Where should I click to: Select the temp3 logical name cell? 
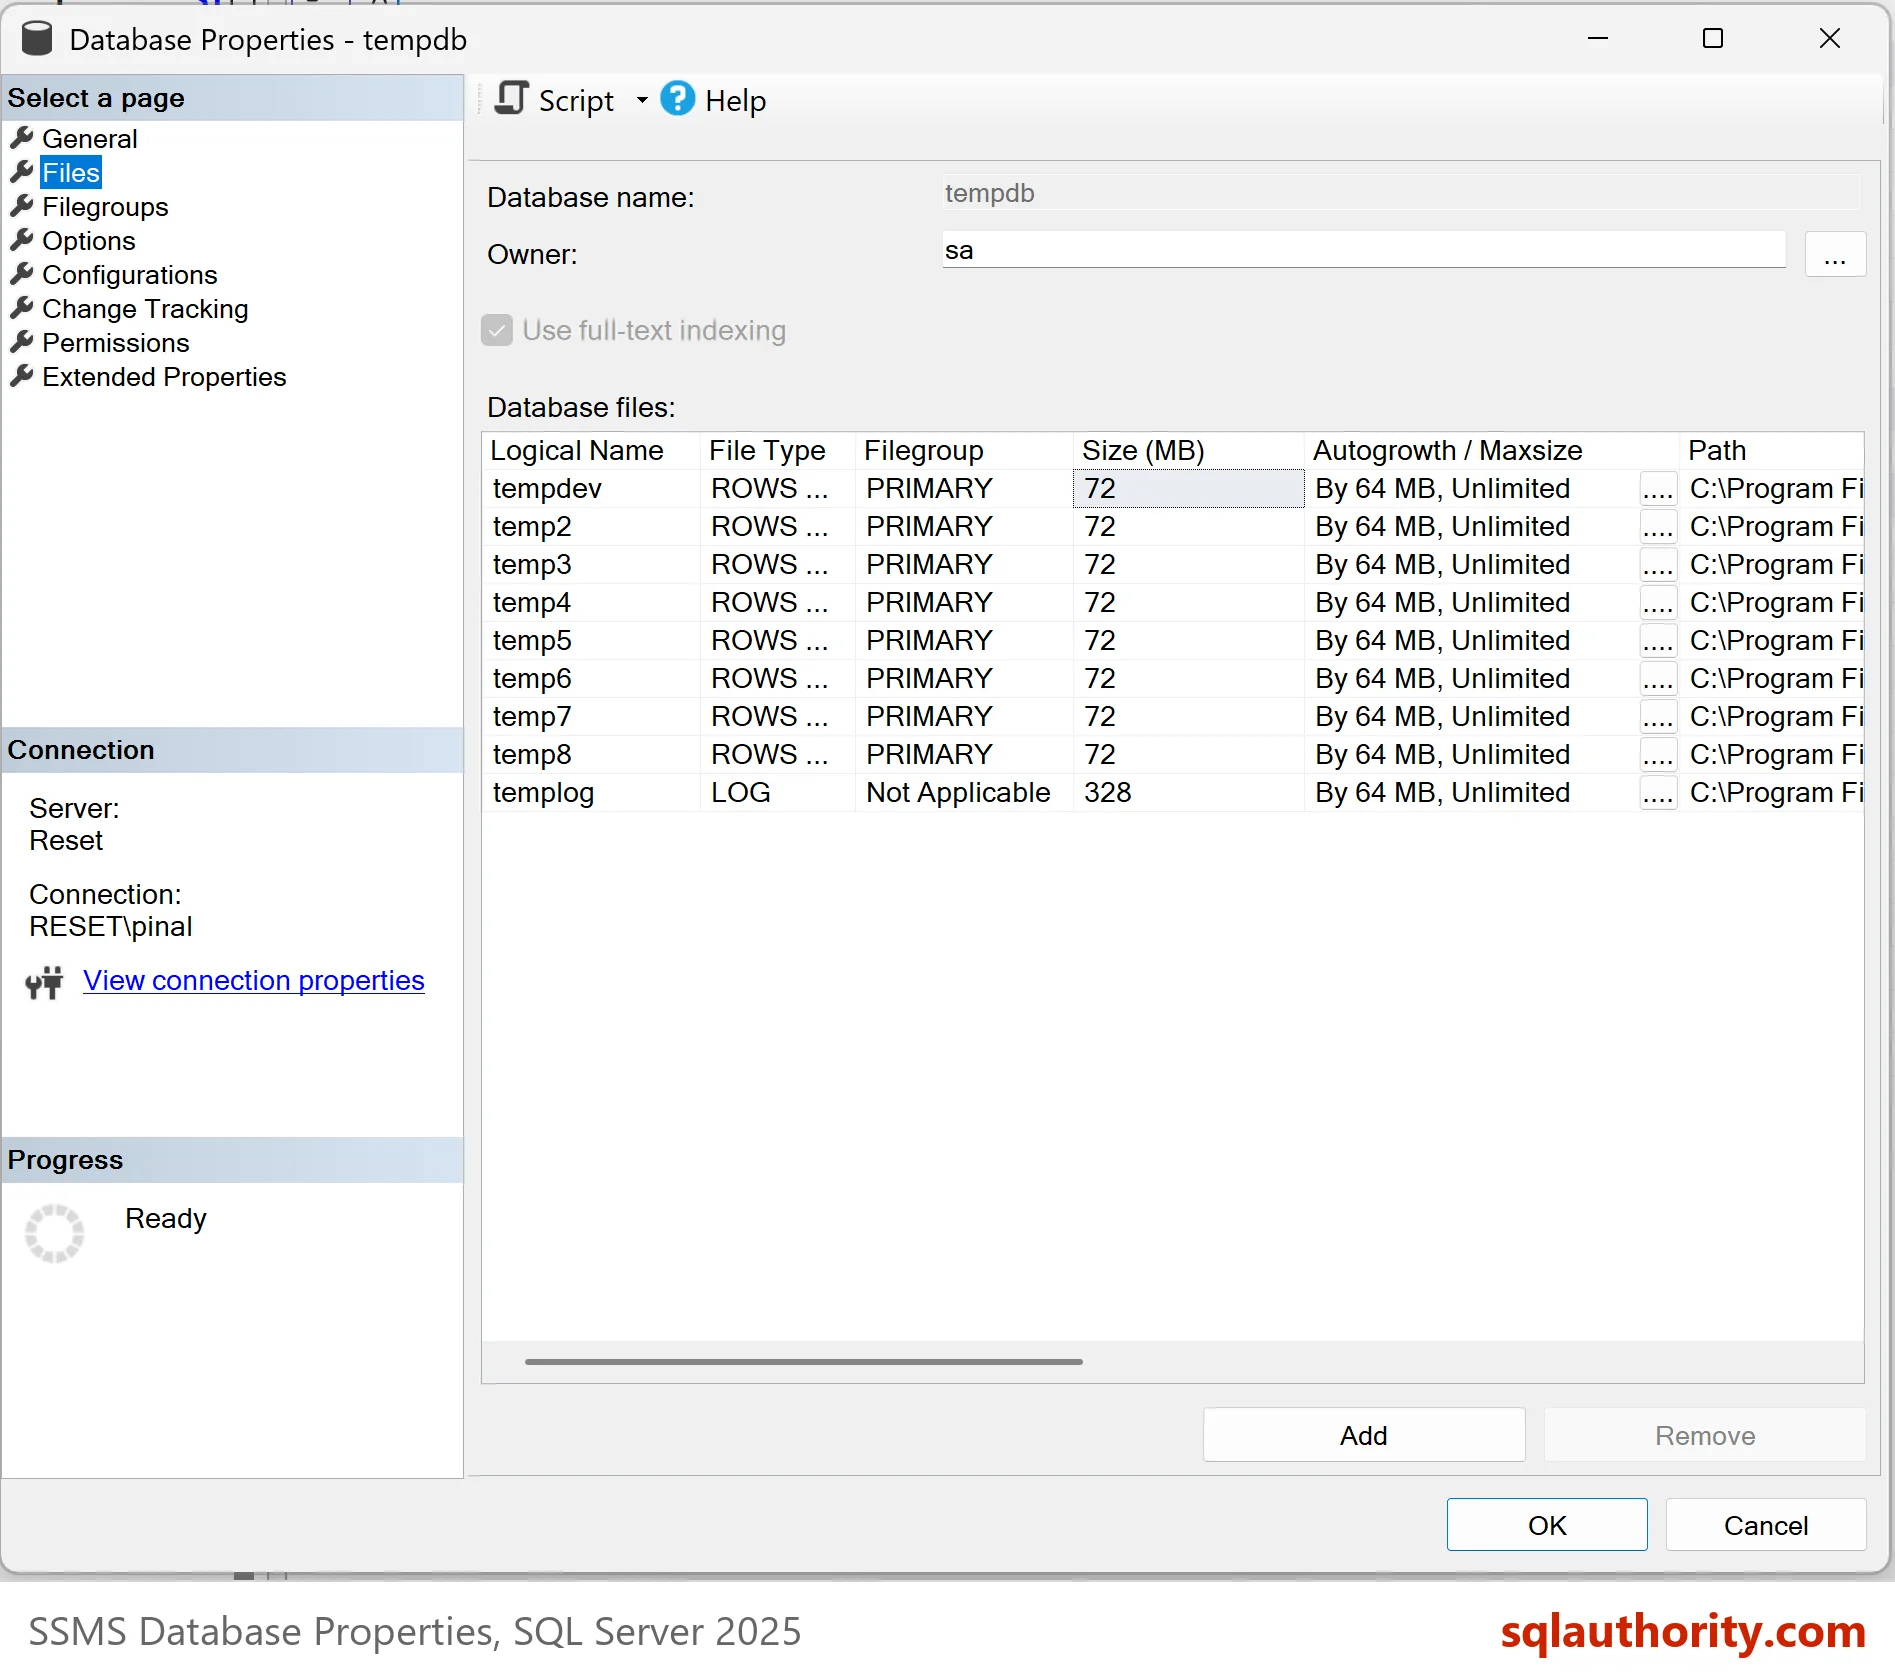coord(591,565)
